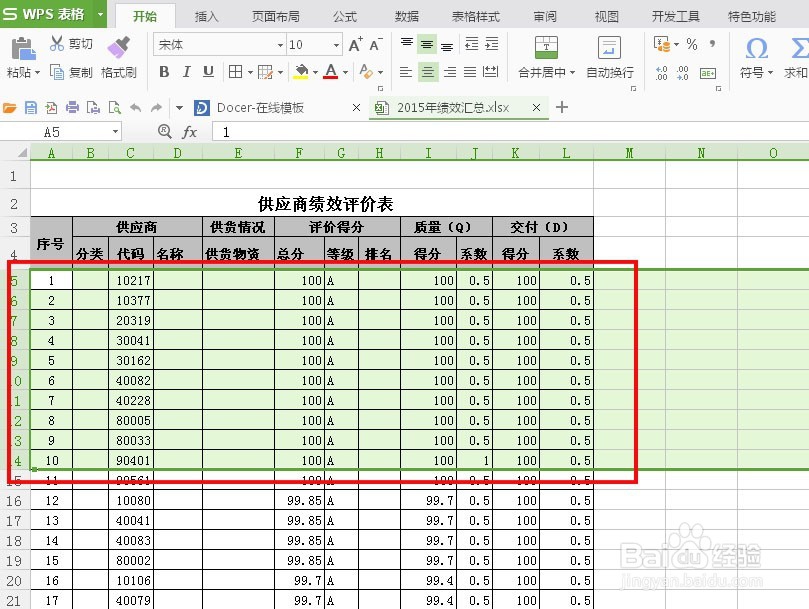Screen dimensions: 809x609
Task: Click the decrease indent icon
Action: pos(472,44)
